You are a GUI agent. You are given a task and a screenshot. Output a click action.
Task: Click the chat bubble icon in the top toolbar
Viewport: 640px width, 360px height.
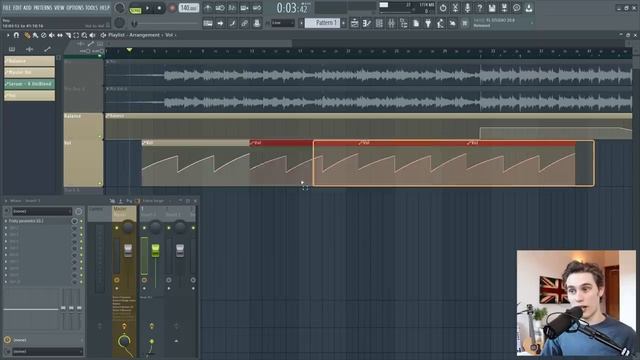516,8
